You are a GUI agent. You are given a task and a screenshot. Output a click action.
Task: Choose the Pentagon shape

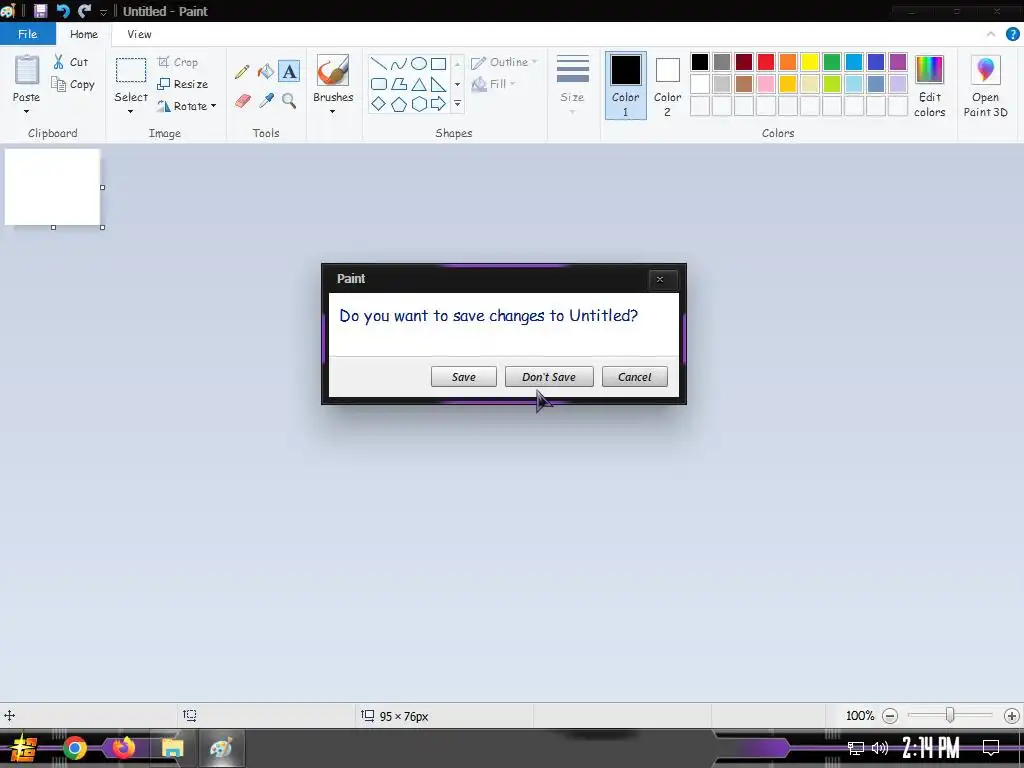coord(398,104)
